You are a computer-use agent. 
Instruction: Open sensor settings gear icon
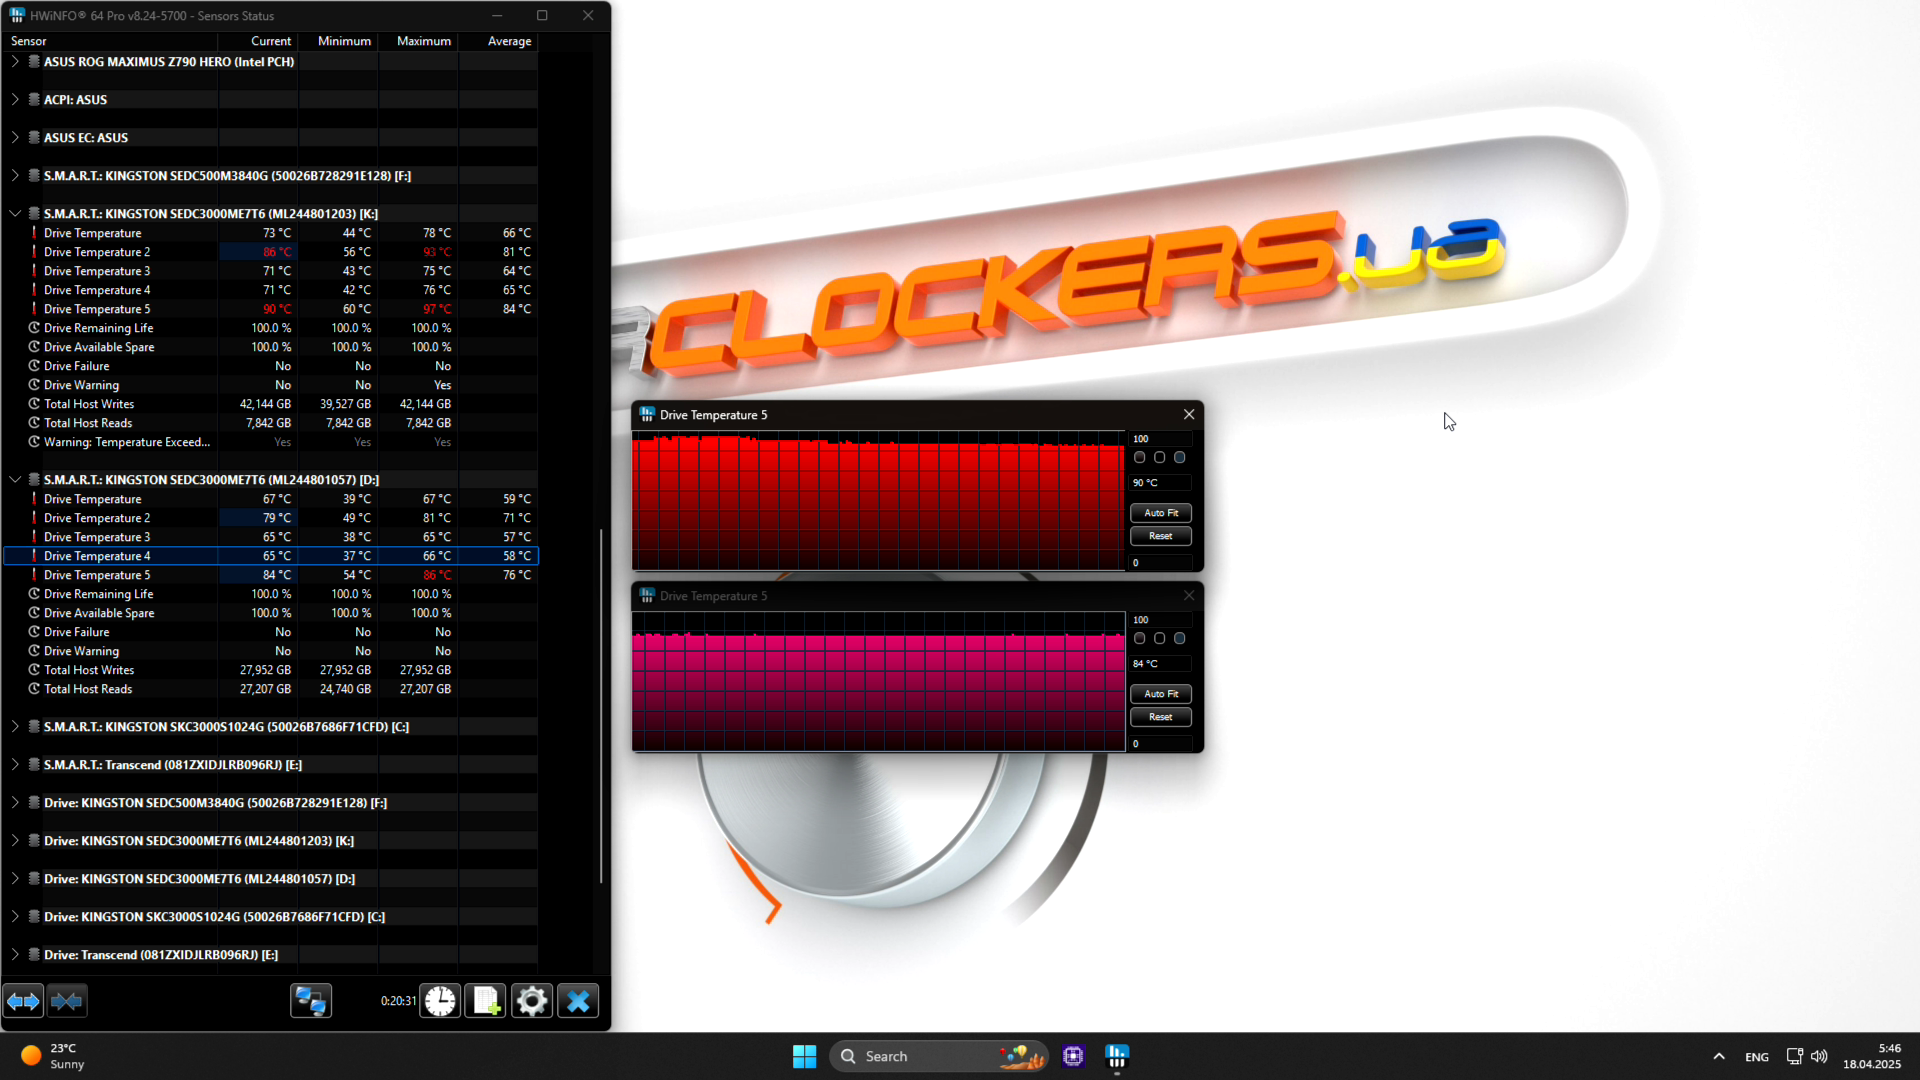coord(532,1001)
